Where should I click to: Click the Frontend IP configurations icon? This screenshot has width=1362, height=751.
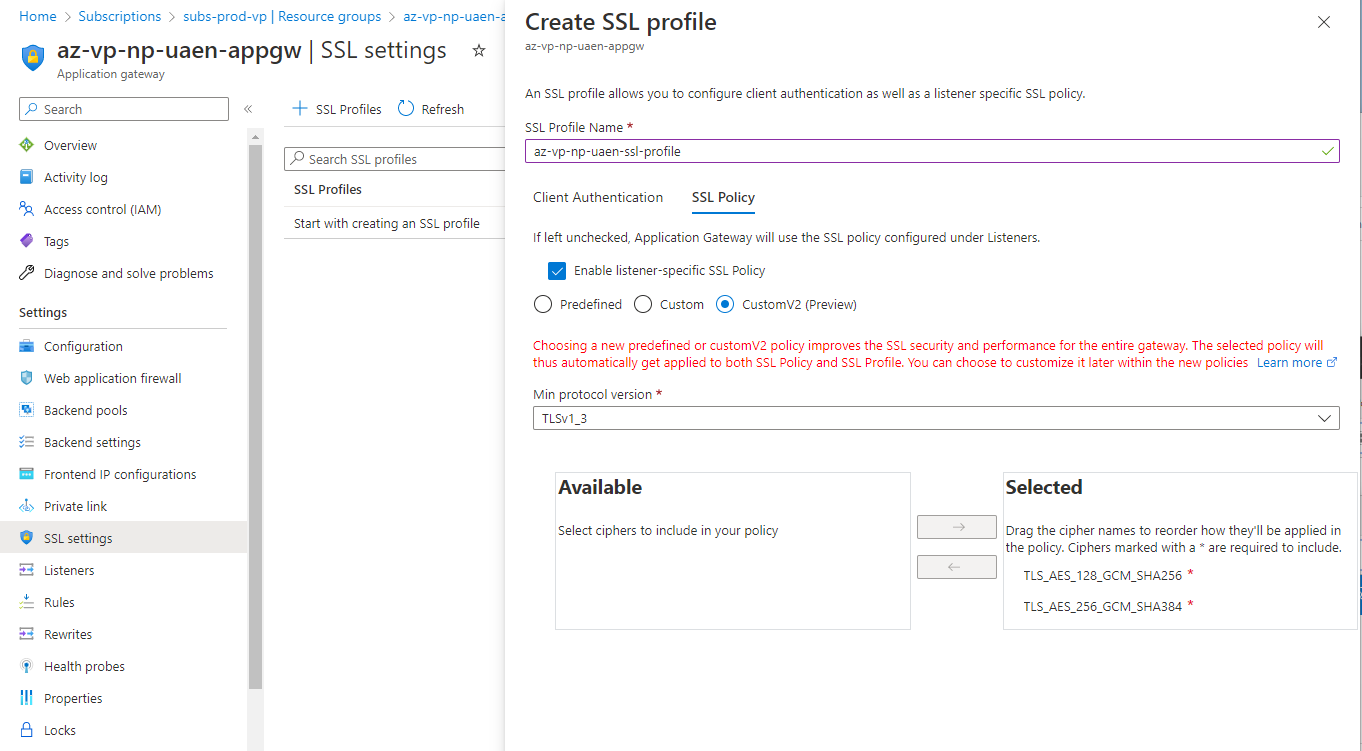tap(27, 474)
